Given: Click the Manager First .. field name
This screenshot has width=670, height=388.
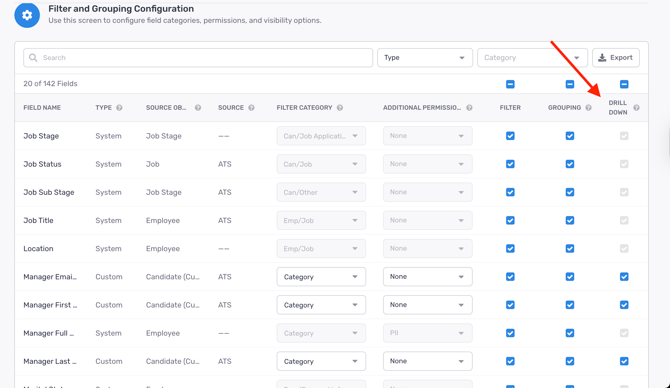Looking at the screenshot, I should coord(50,305).
